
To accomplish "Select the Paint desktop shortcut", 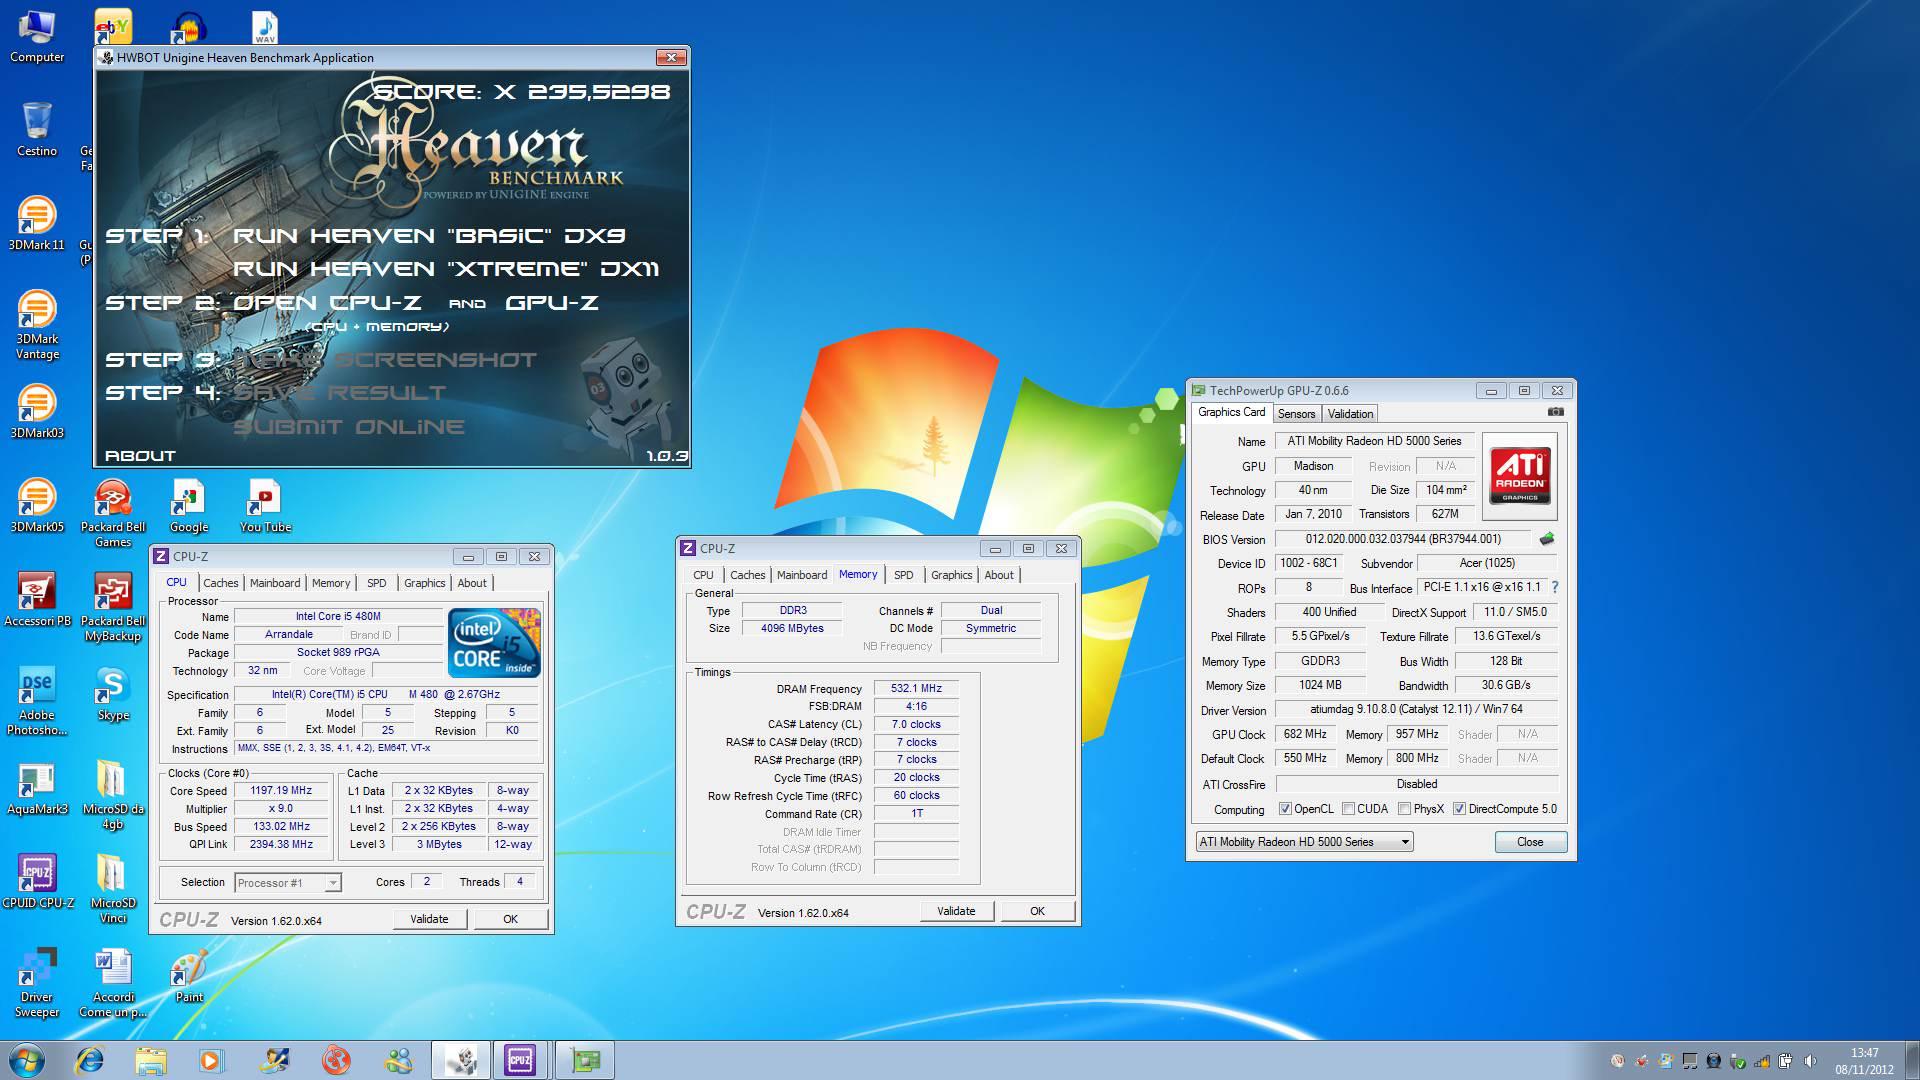I will [189, 975].
